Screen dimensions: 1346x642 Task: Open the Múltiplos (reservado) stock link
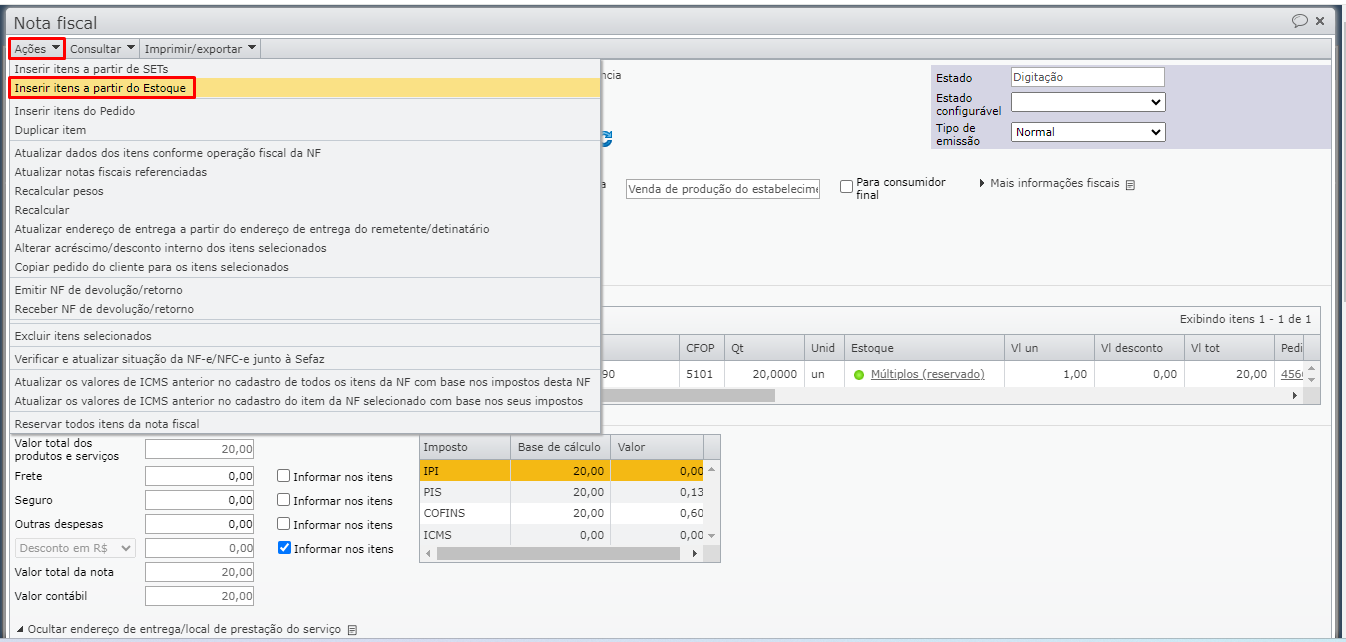coord(927,374)
